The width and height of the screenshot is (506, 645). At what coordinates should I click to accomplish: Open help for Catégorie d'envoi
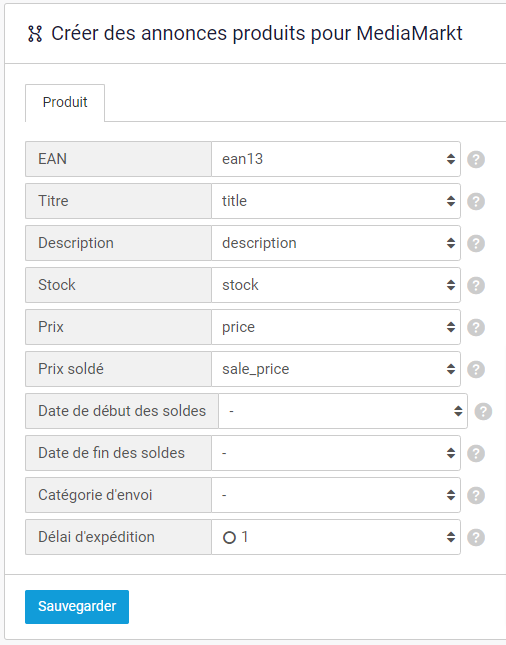tap(476, 495)
